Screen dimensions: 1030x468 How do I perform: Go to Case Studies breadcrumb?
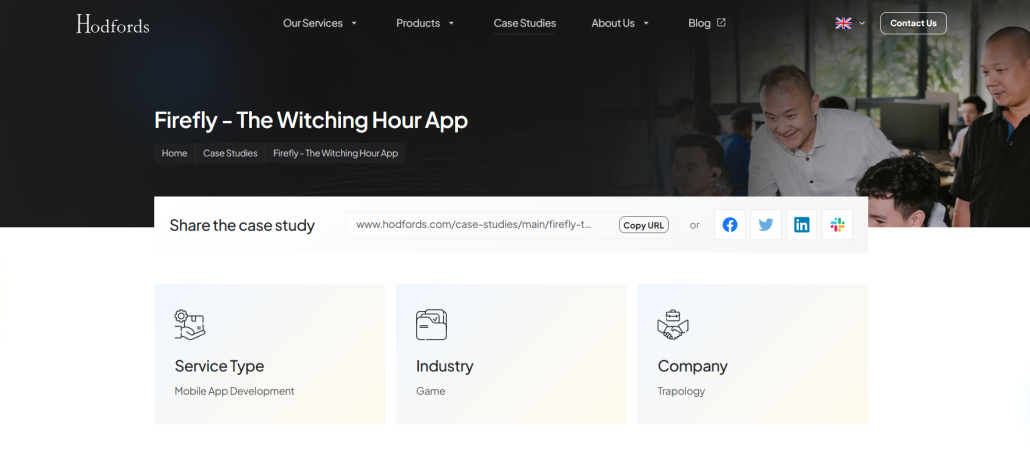tap(230, 153)
